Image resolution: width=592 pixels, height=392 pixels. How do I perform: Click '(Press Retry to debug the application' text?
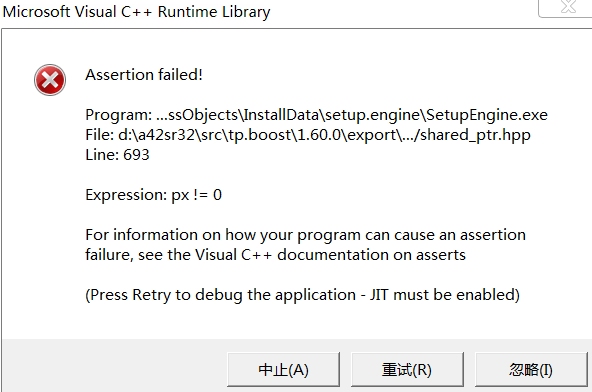click(x=220, y=295)
